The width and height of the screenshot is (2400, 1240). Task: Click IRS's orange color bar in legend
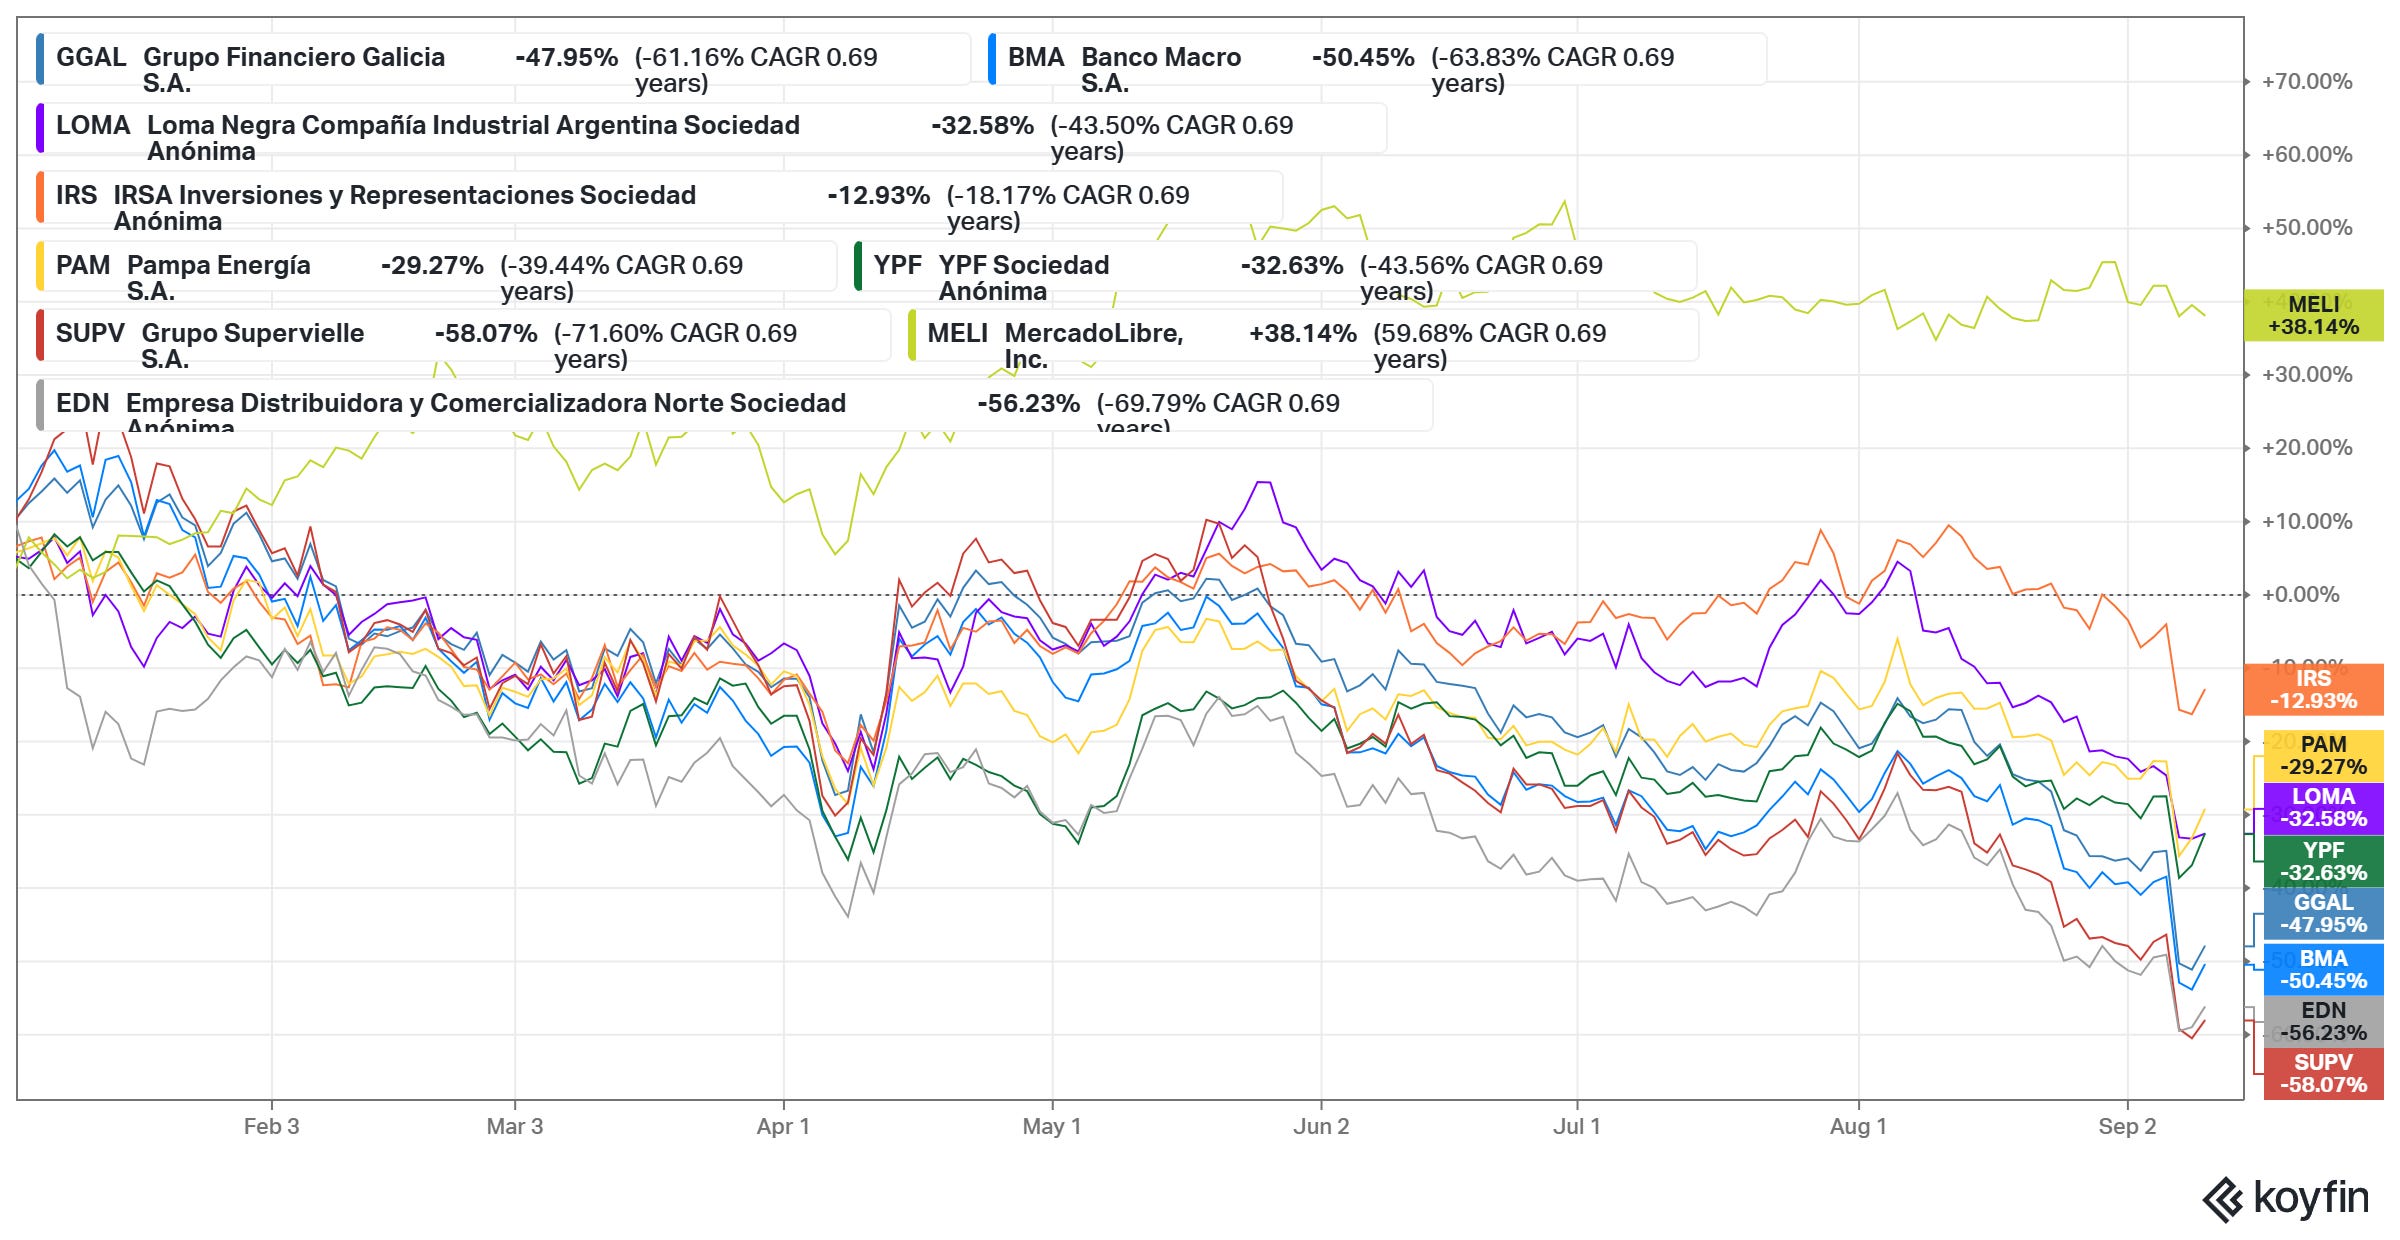(40, 198)
